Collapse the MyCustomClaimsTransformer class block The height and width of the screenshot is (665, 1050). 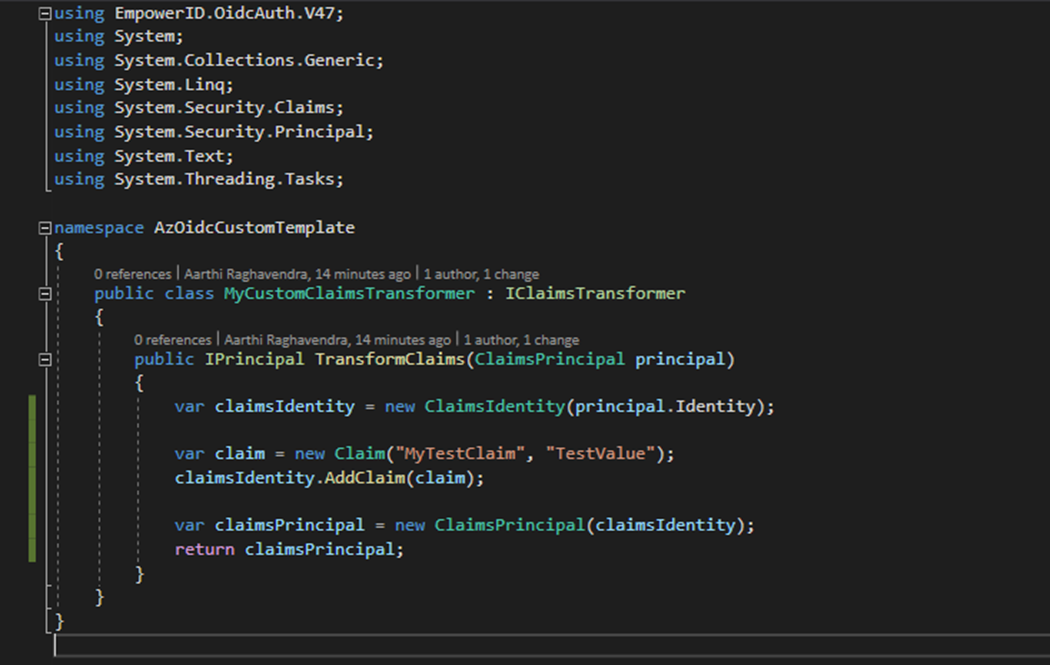click(44, 294)
